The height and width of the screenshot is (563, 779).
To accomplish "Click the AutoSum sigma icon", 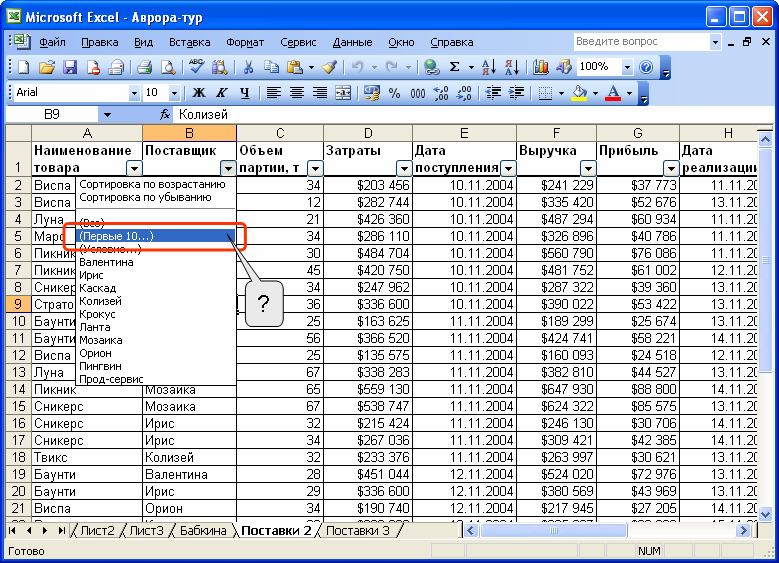I will tap(455, 67).
